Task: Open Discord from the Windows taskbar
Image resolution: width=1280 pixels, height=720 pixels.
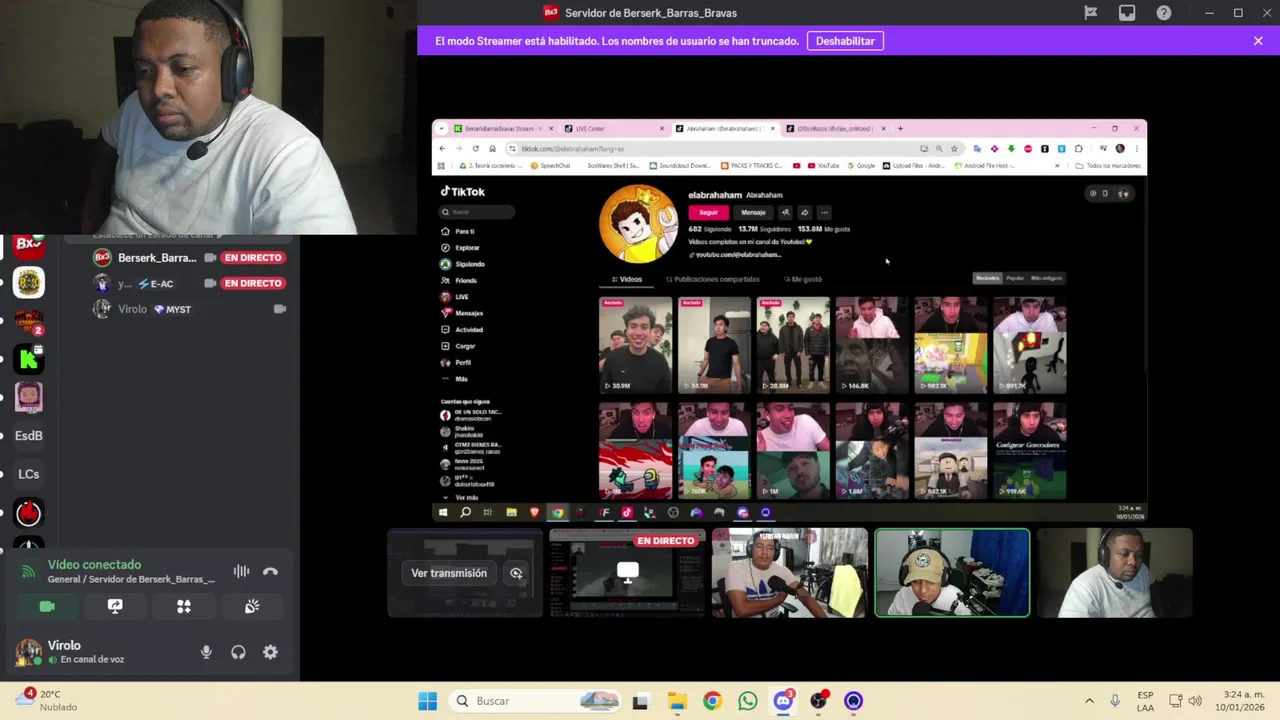Action: point(783,701)
